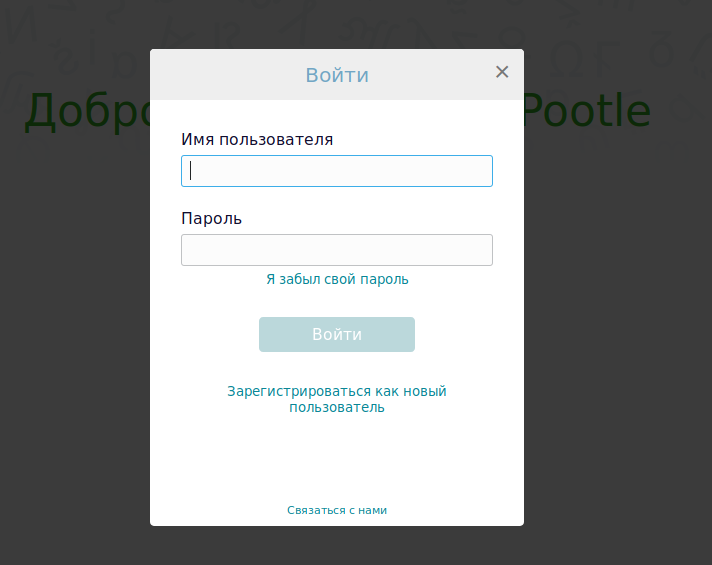The width and height of the screenshot is (712, 565).
Task: Focus the Имя пользователя input field
Action: [x=337, y=171]
